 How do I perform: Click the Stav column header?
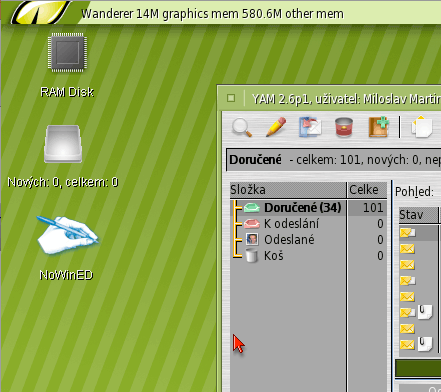click(x=418, y=215)
